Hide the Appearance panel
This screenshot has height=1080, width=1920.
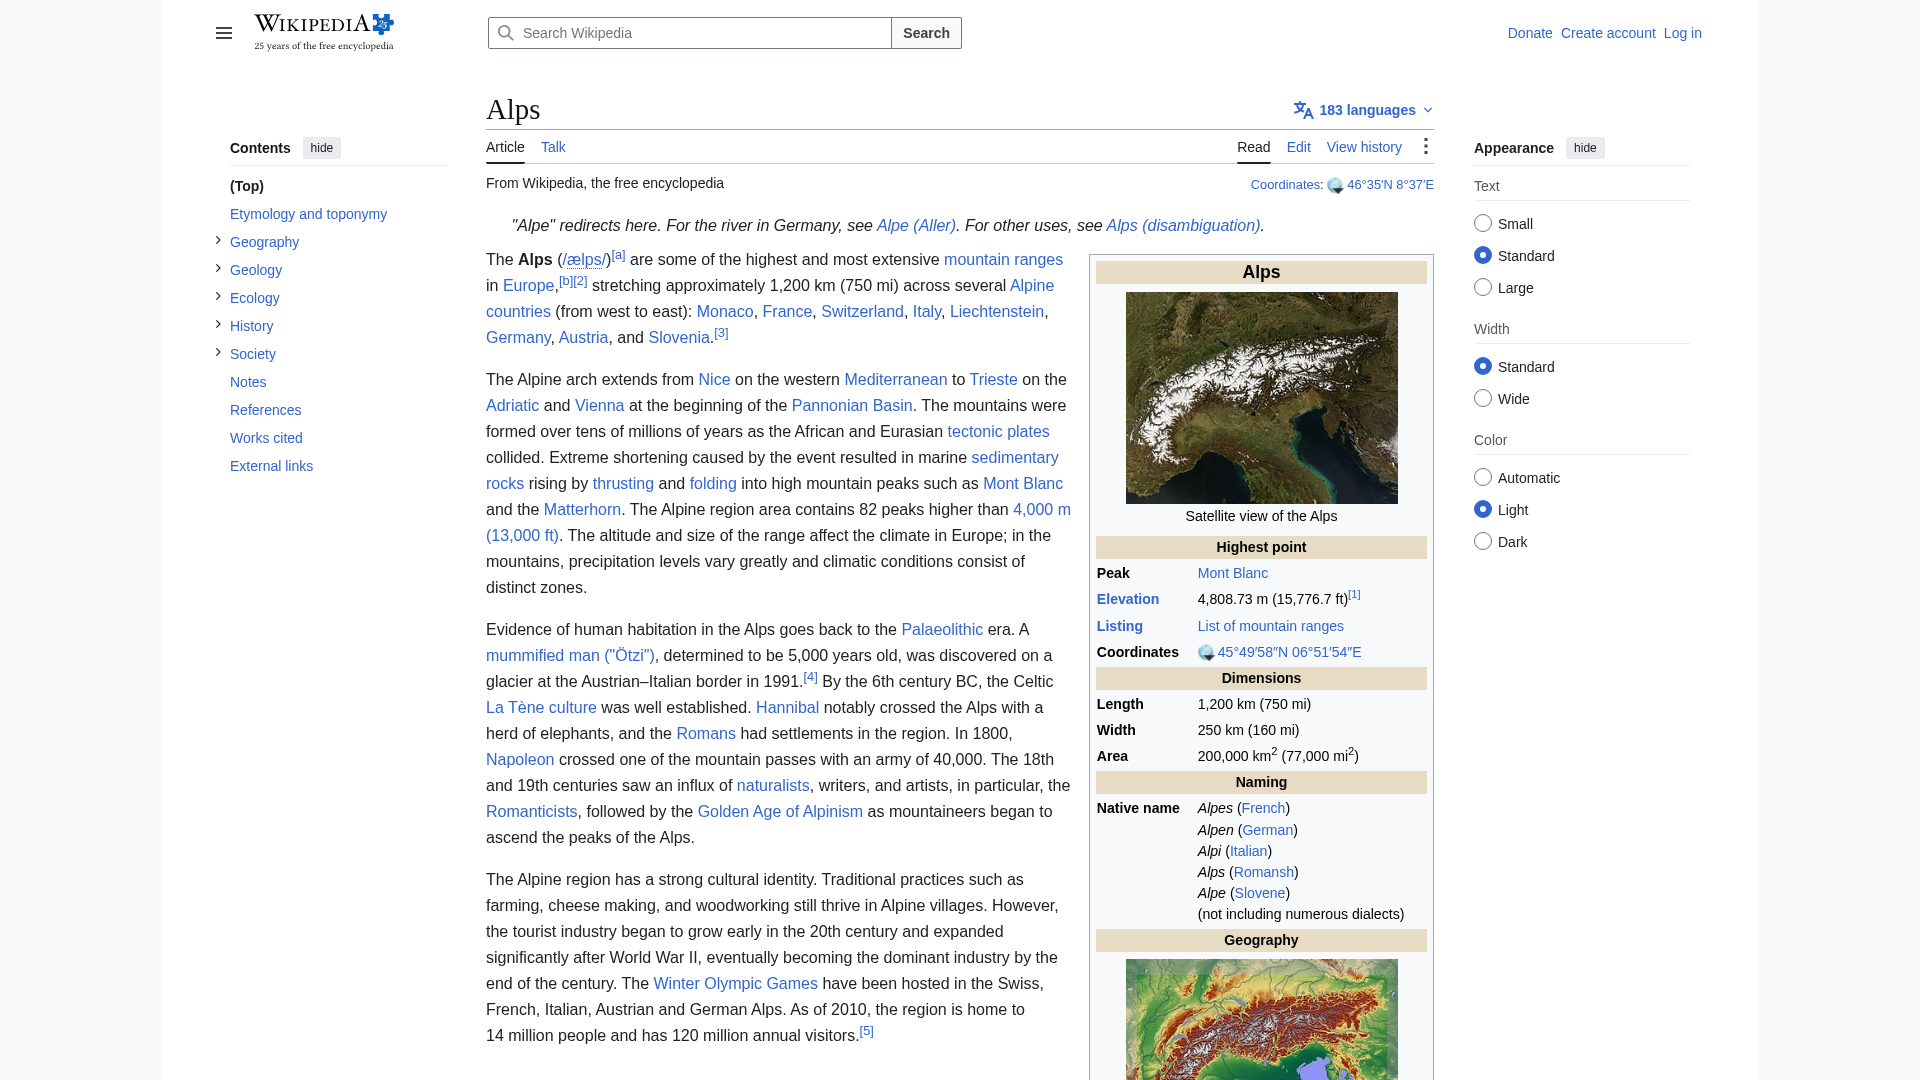coord(1585,148)
